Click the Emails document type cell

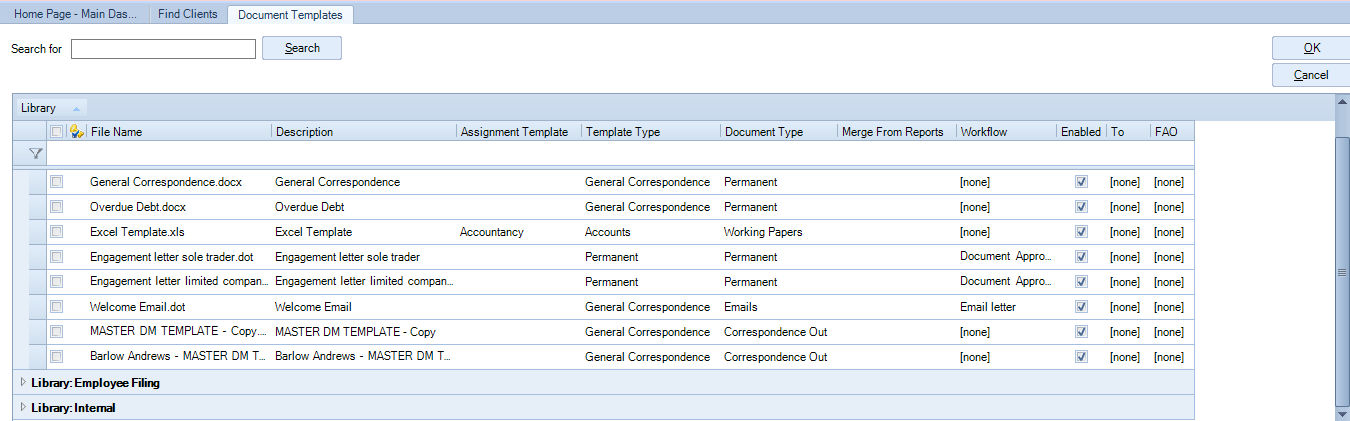741,307
